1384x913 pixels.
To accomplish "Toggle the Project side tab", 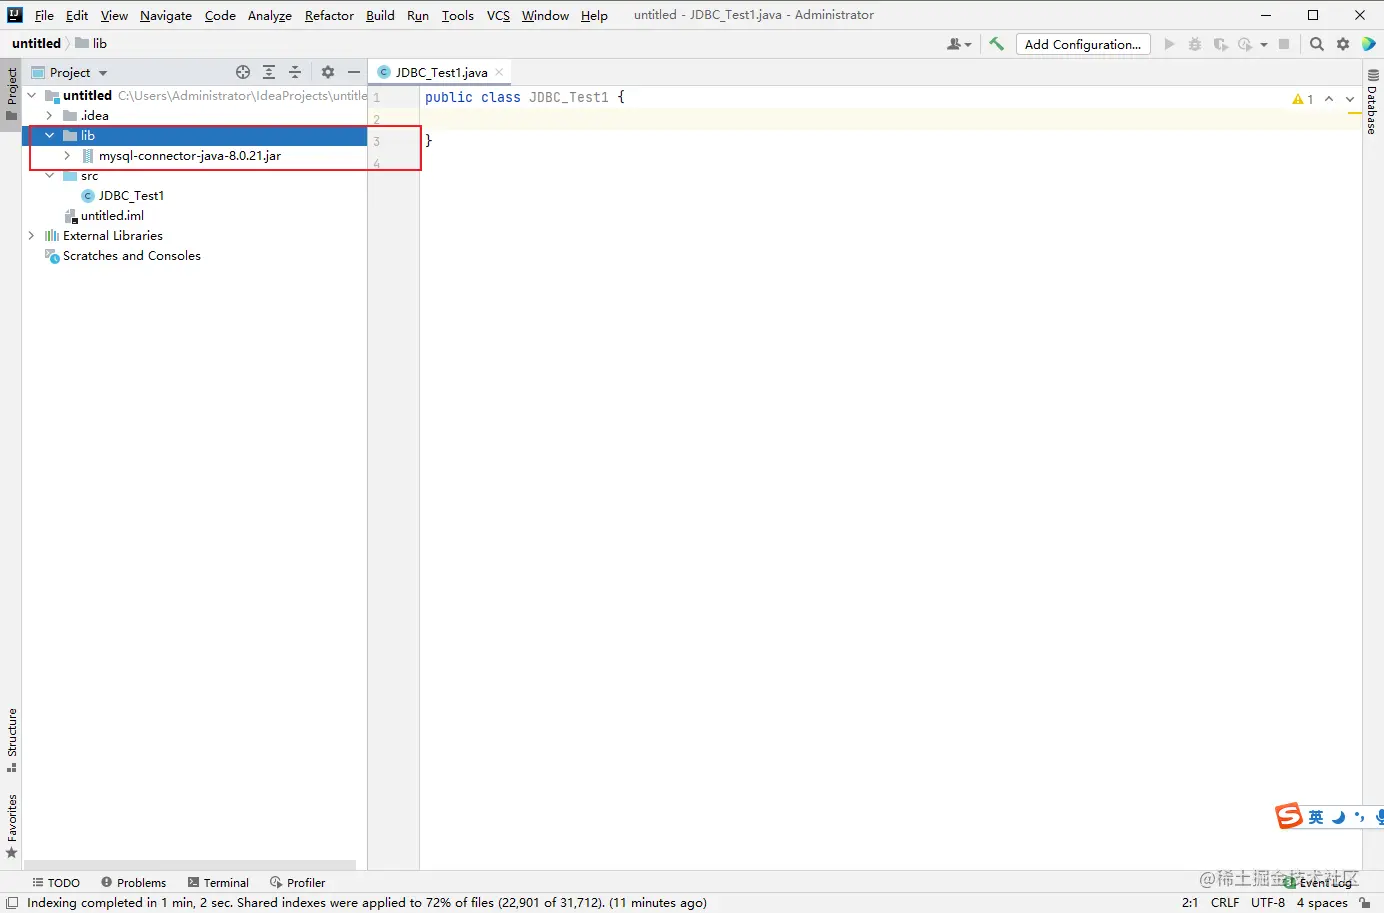I will pyautogui.click(x=11, y=93).
